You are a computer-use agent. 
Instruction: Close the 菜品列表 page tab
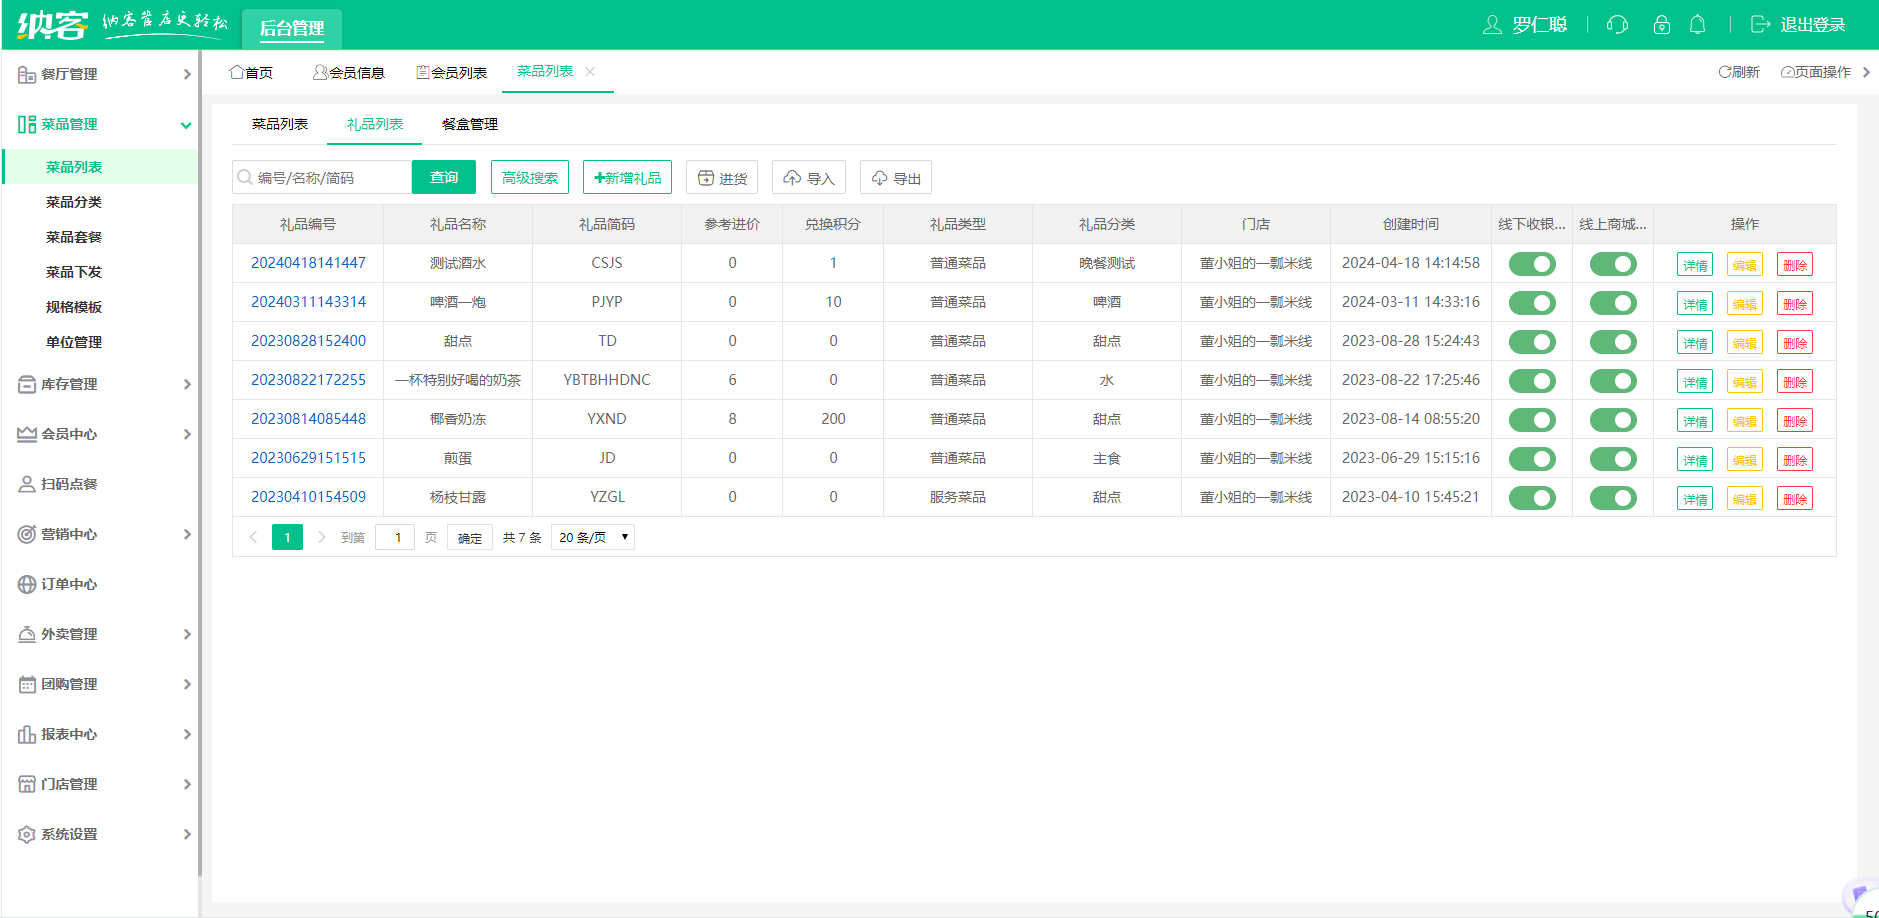590,72
